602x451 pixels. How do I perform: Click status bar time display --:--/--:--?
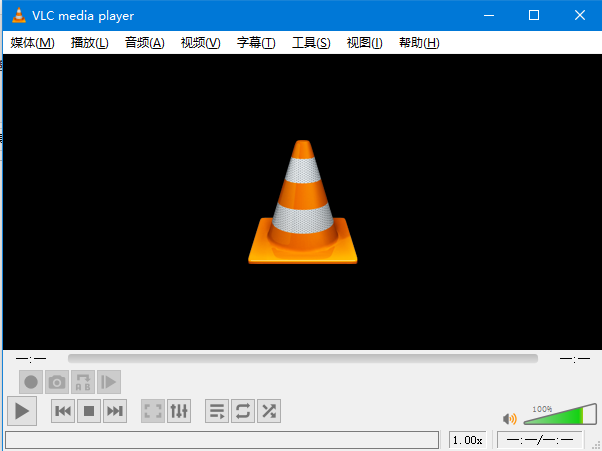click(540, 440)
